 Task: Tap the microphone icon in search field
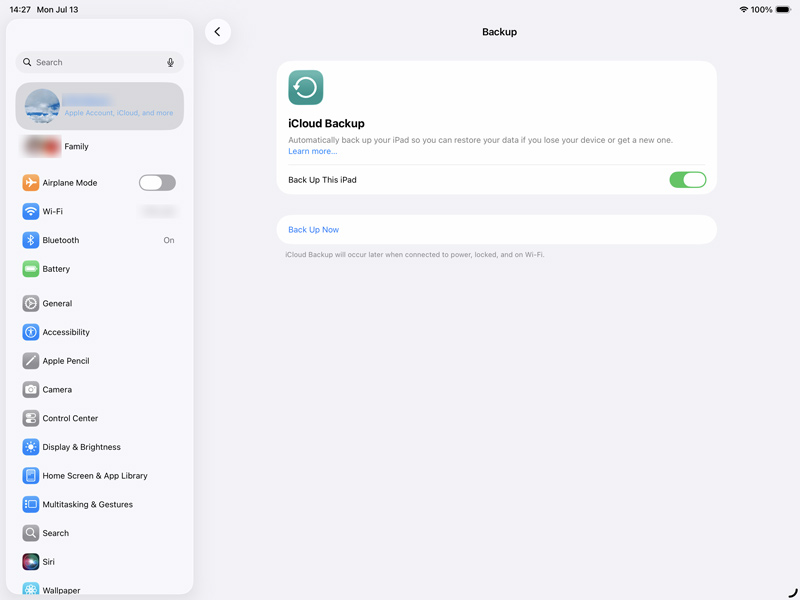pyautogui.click(x=170, y=62)
